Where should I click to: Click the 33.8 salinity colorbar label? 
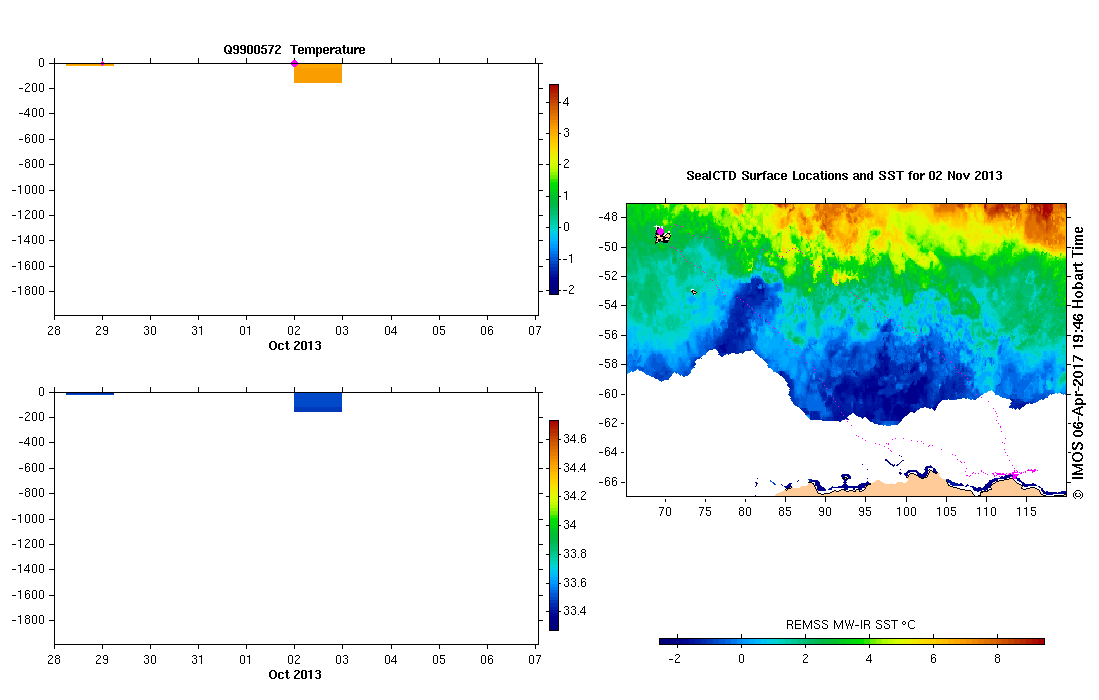coord(575,554)
